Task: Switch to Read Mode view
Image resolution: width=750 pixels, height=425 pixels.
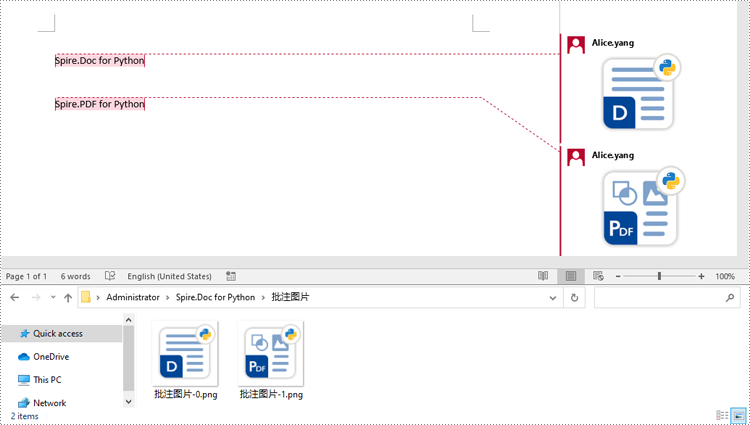Action: 543,276
